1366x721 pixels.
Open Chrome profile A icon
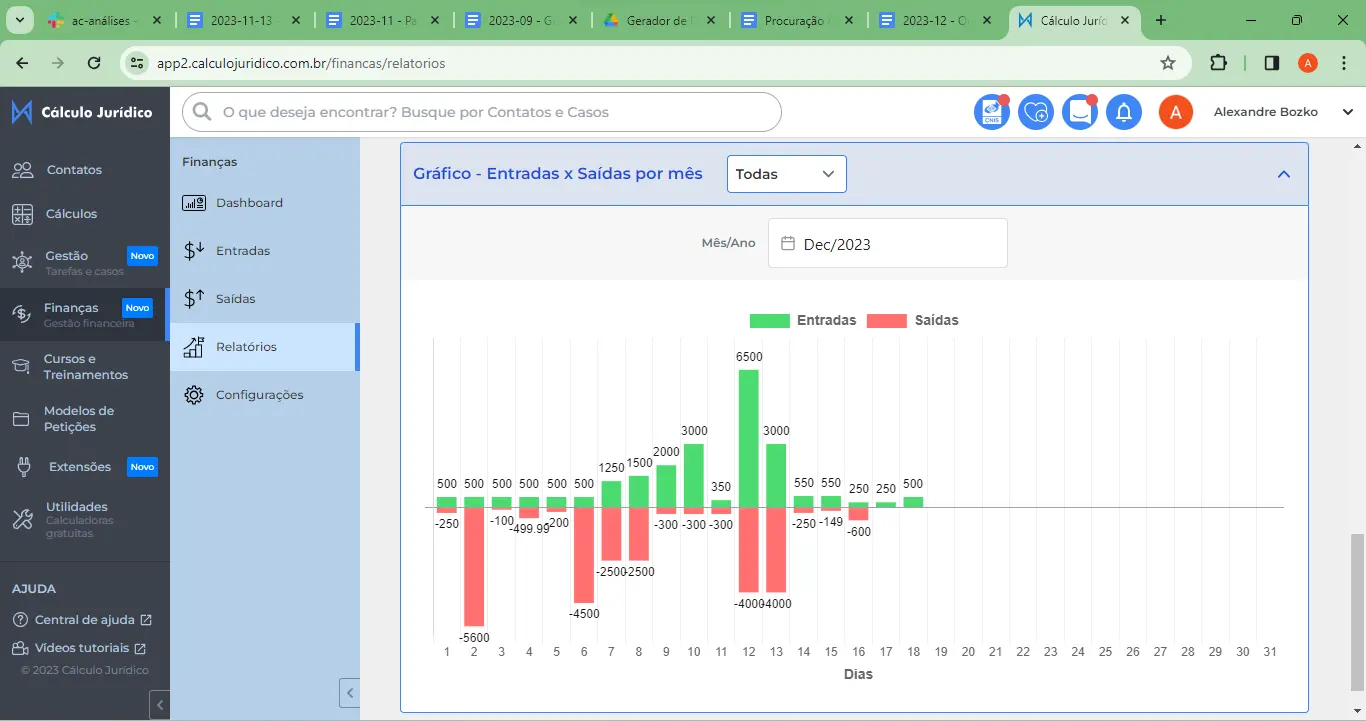pos(1308,63)
